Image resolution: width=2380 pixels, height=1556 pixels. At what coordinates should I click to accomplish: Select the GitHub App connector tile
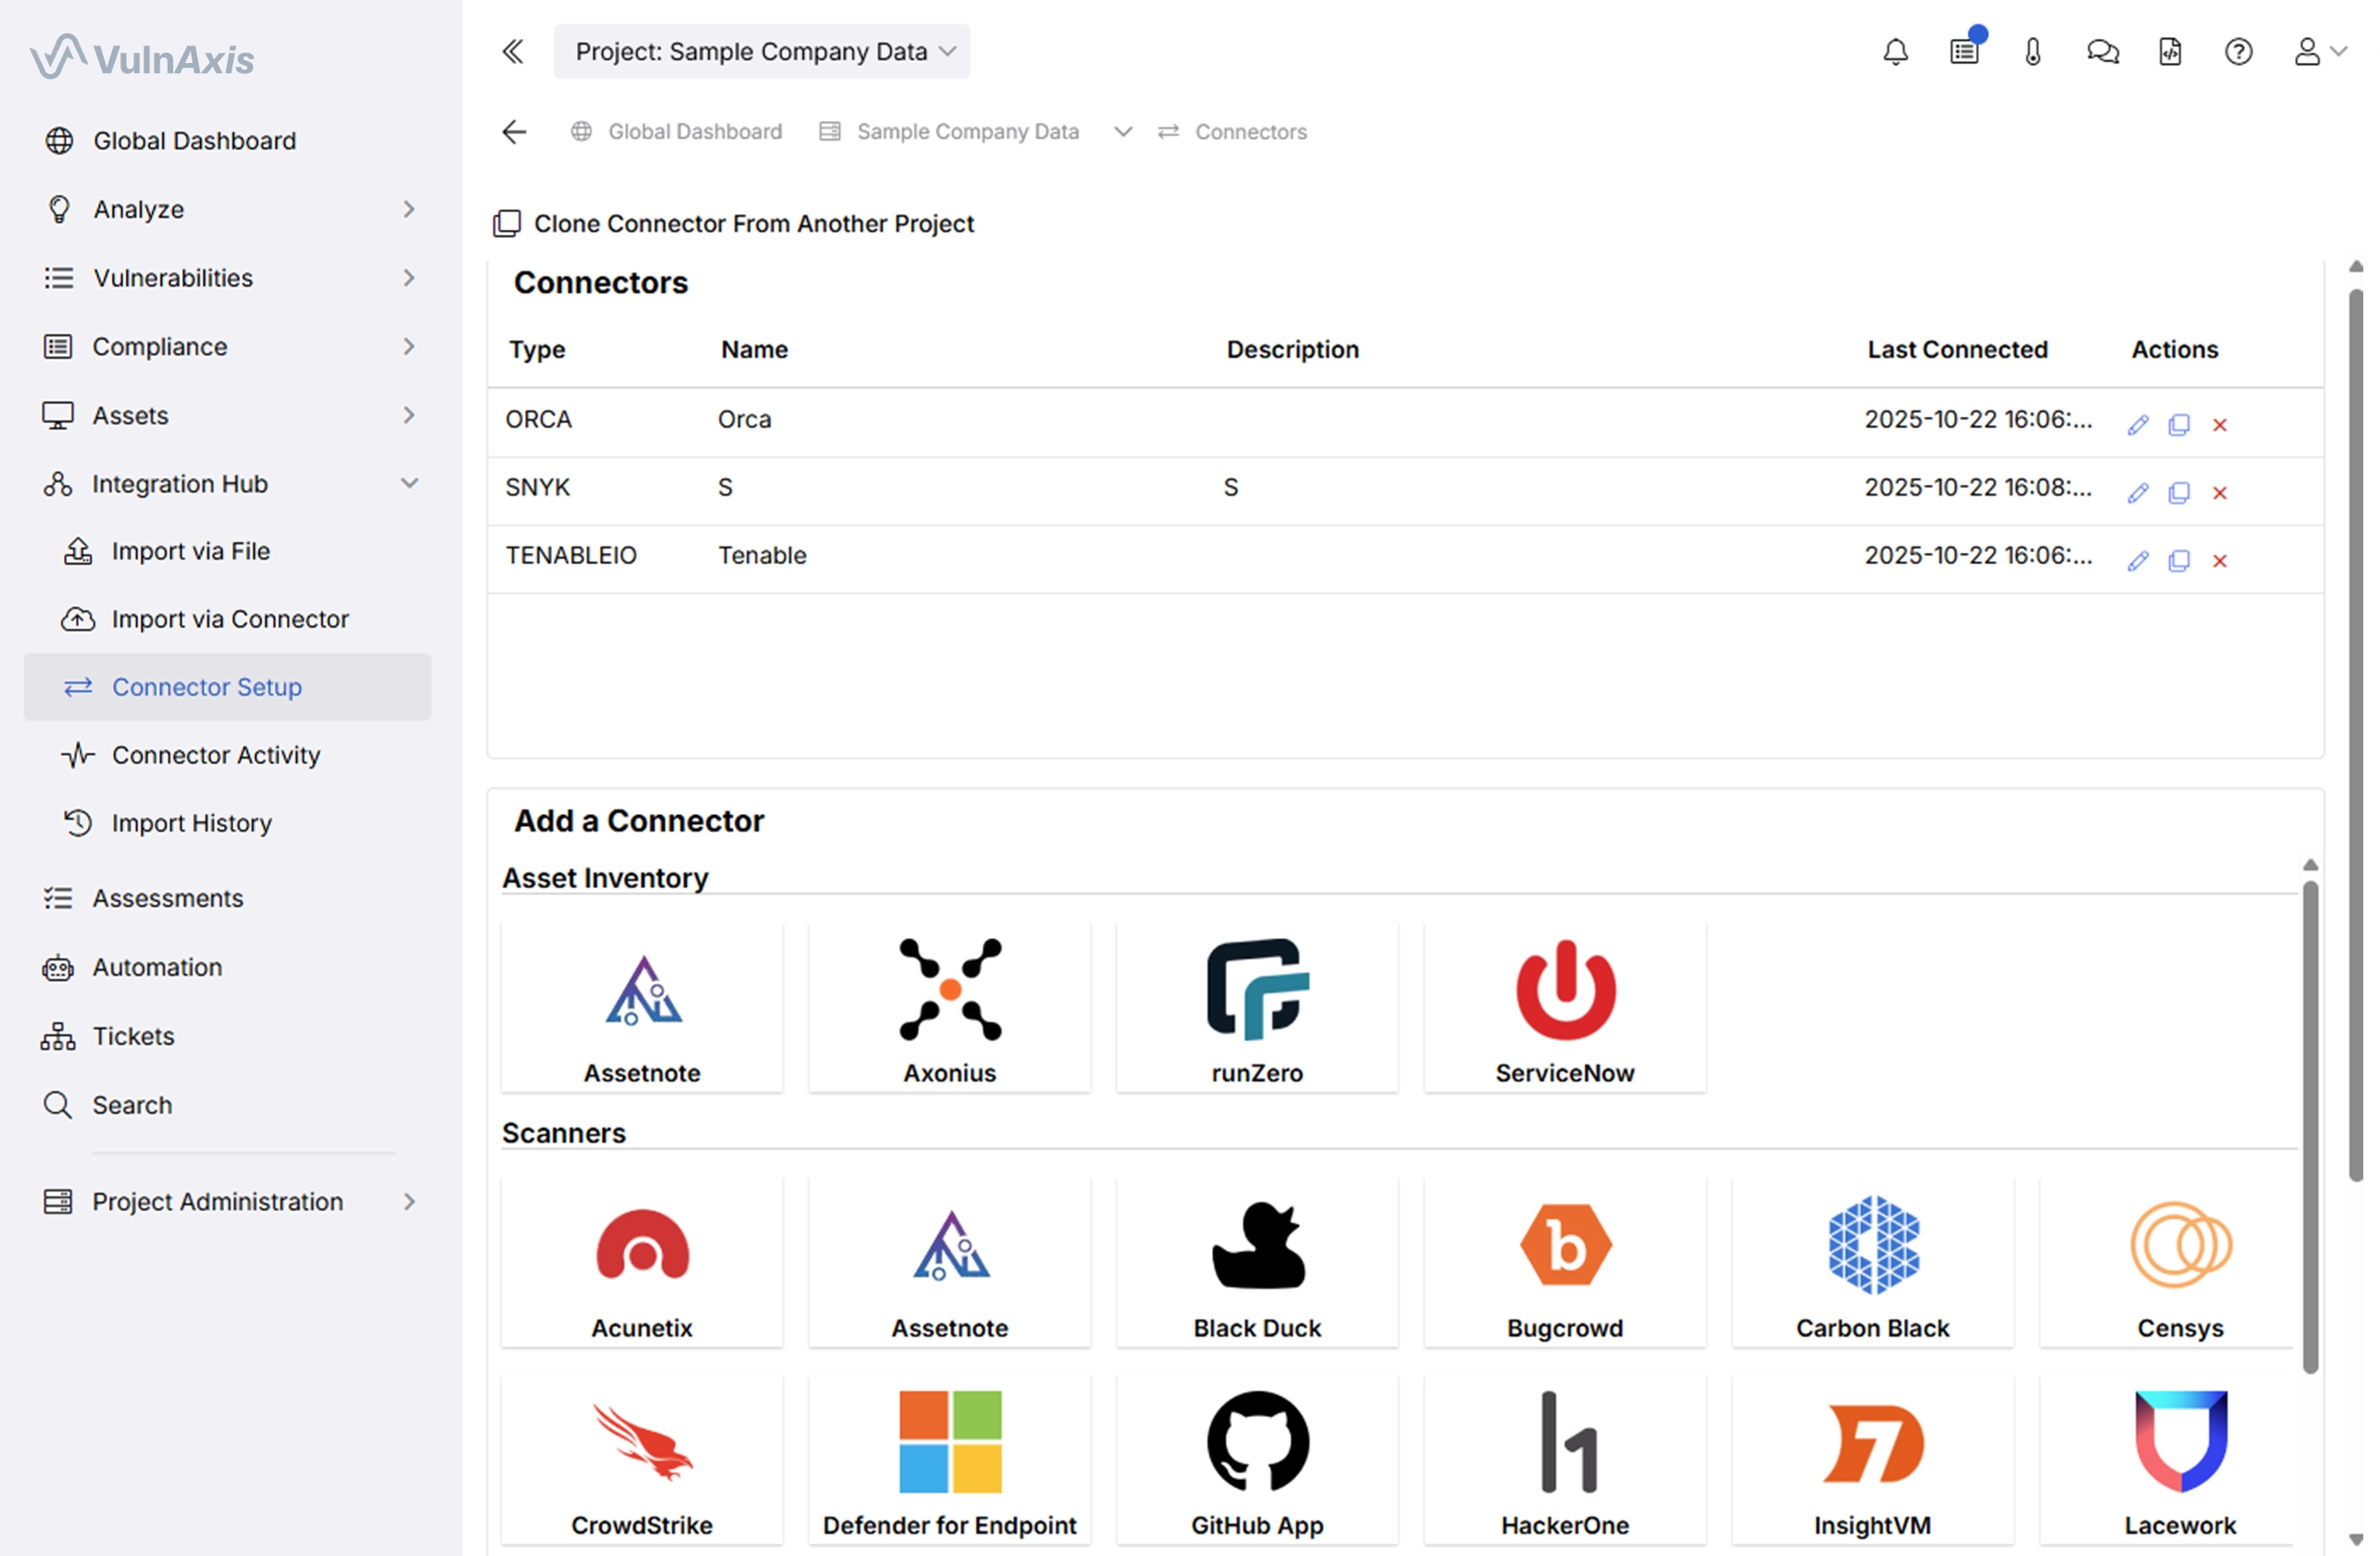[1257, 1460]
